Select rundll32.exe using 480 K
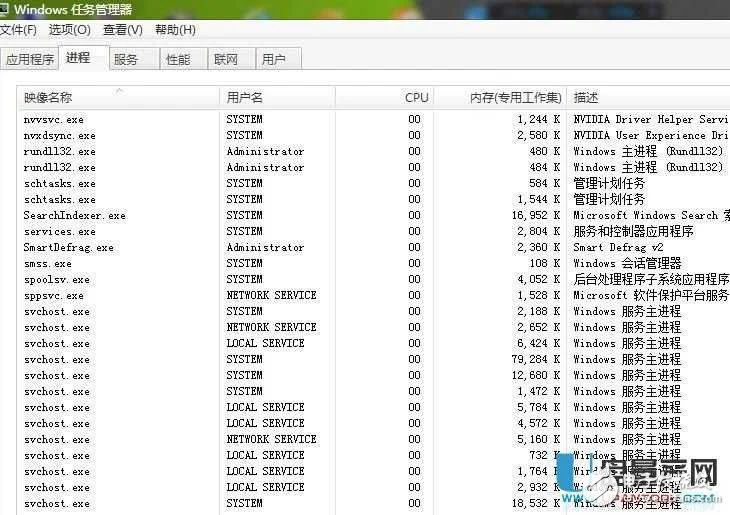This screenshot has height=515, width=730. 374,151
